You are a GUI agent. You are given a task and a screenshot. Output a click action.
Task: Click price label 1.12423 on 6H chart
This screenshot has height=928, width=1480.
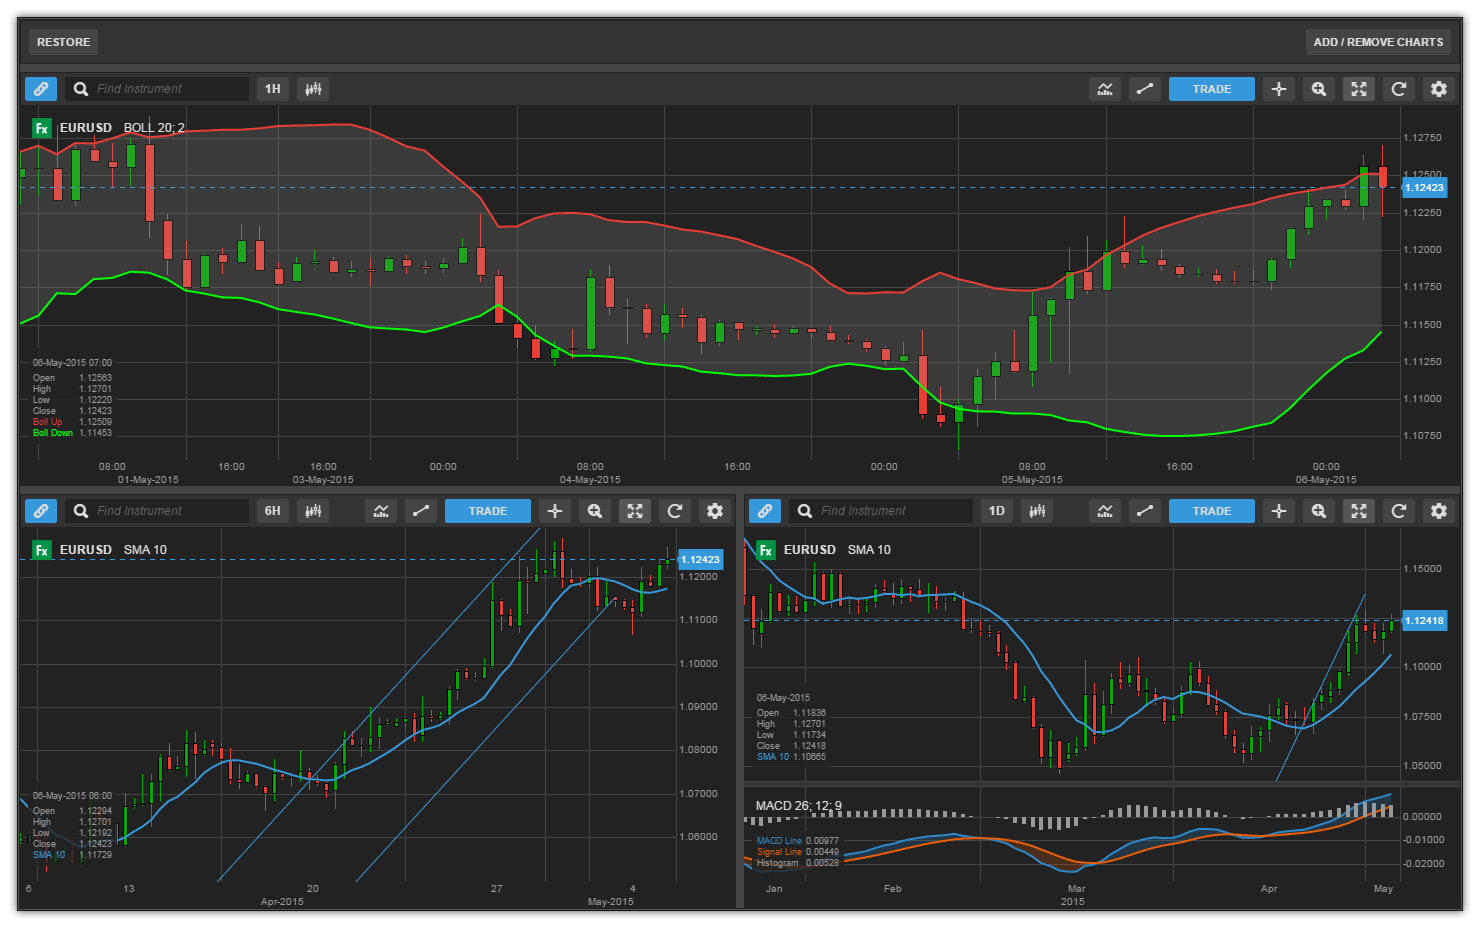tap(700, 559)
